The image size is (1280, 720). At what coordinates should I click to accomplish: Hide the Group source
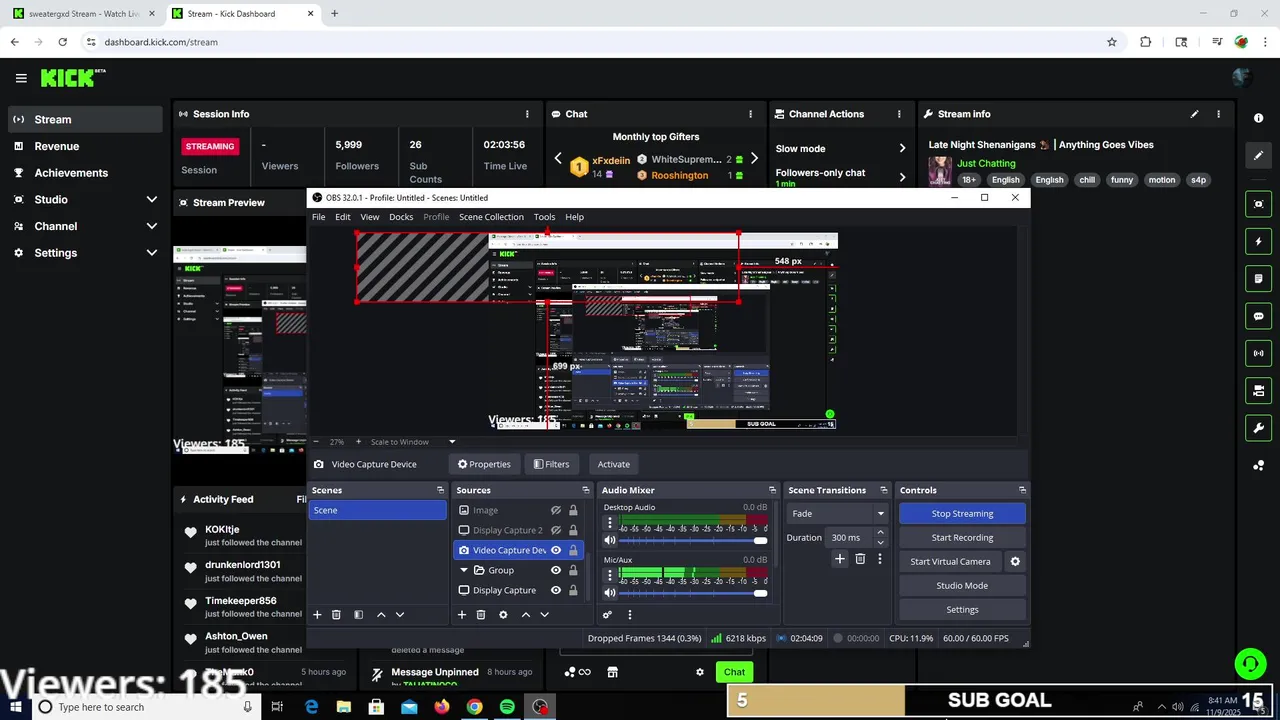click(x=556, y=570)
